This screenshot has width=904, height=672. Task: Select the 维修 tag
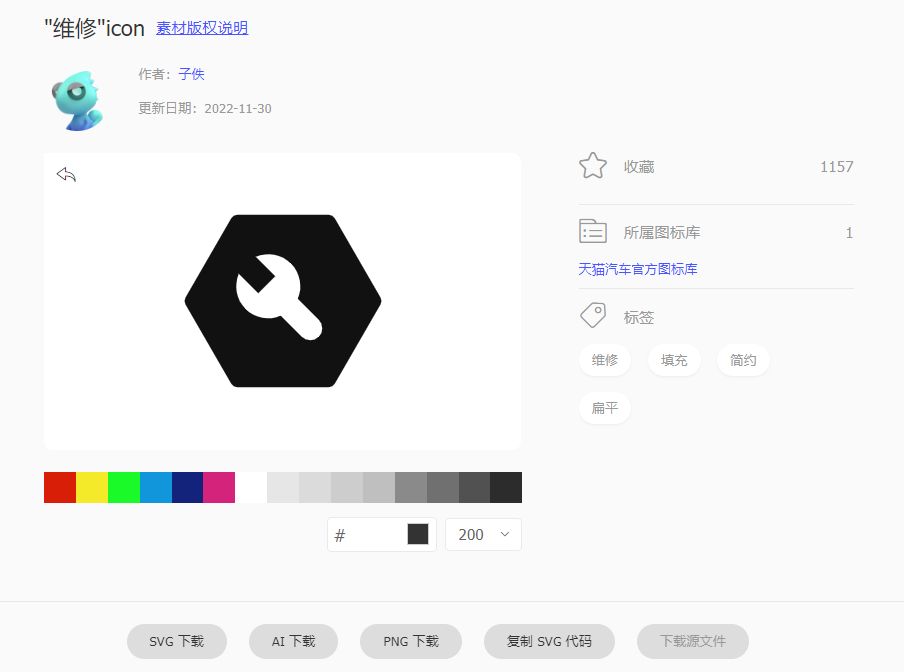coord(604,360)
